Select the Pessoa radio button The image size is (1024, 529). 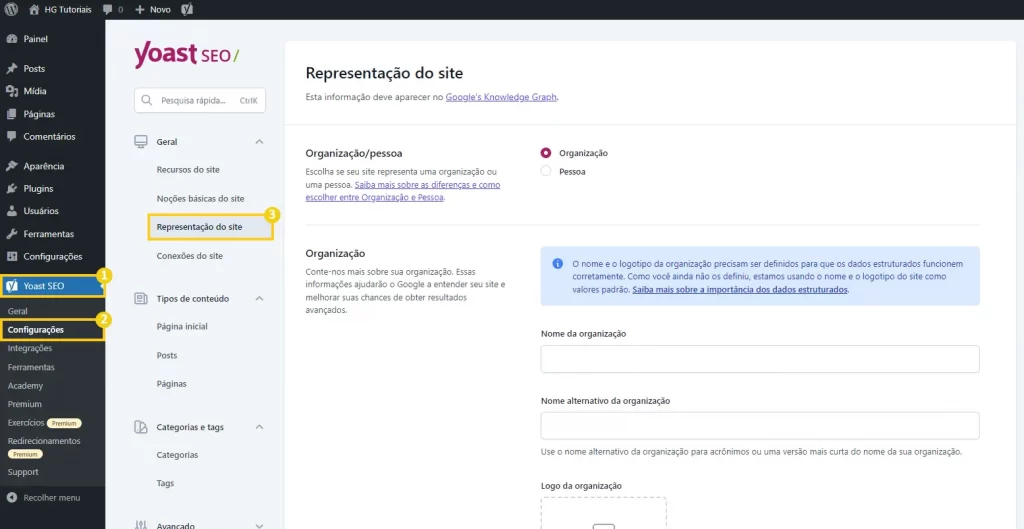546,172
